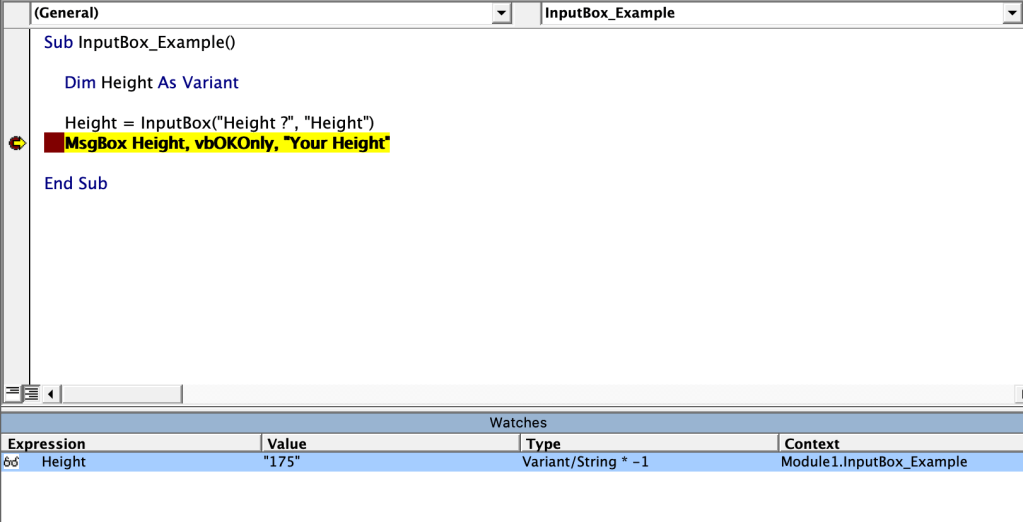Open the InputBox_Example procedure dropdown
The image size is (1023, 522).
coord(1010,13)
